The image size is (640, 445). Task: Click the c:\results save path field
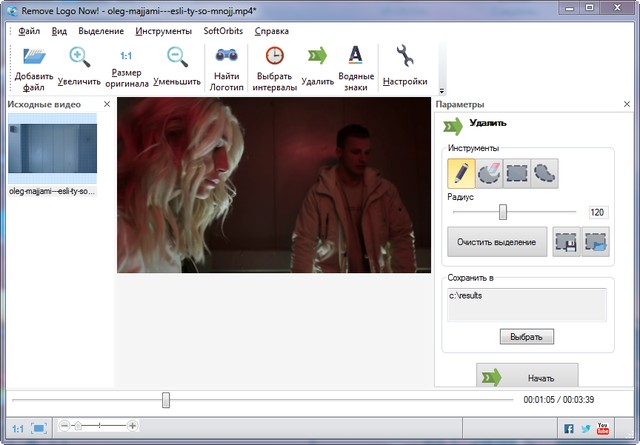click(x=527, y=305)
